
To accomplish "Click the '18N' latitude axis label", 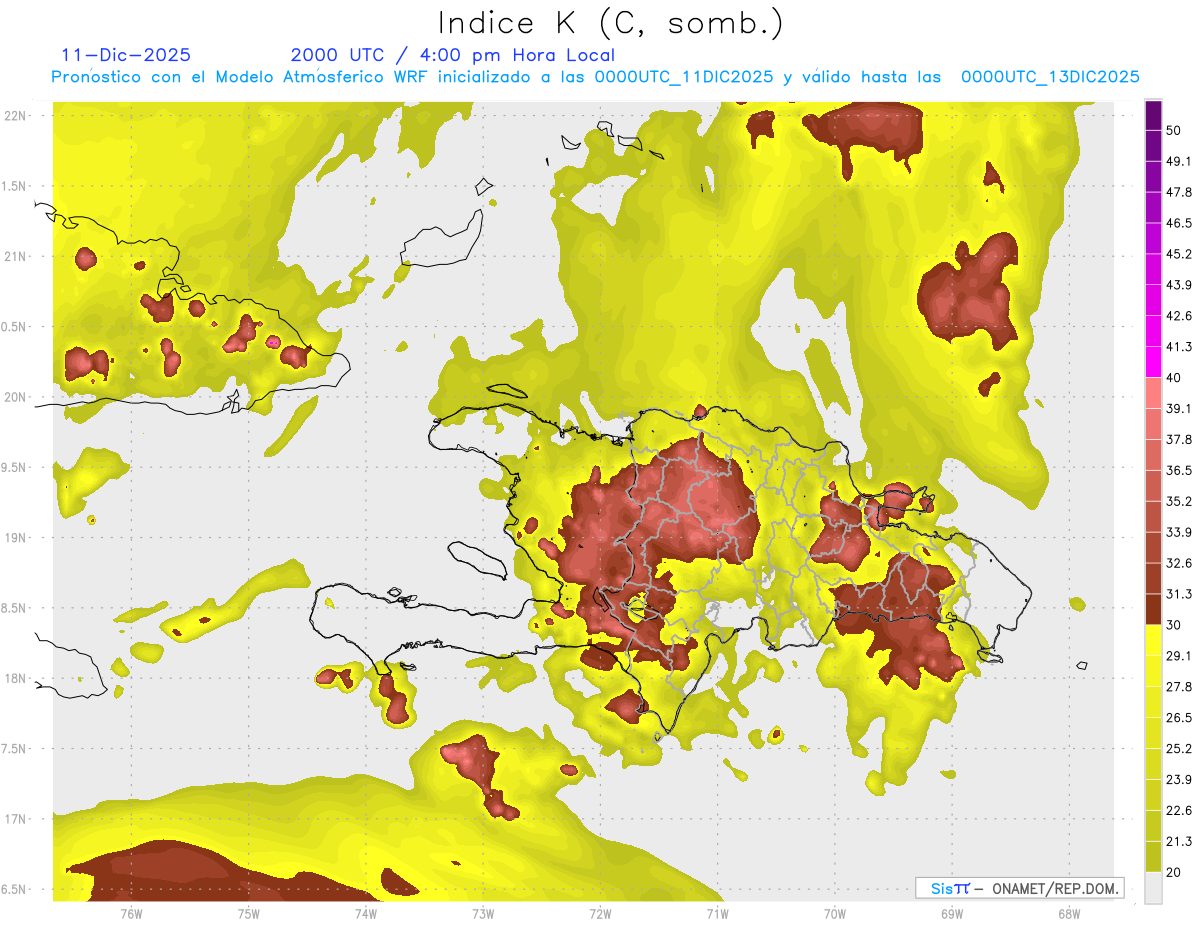I will [14, 679].
